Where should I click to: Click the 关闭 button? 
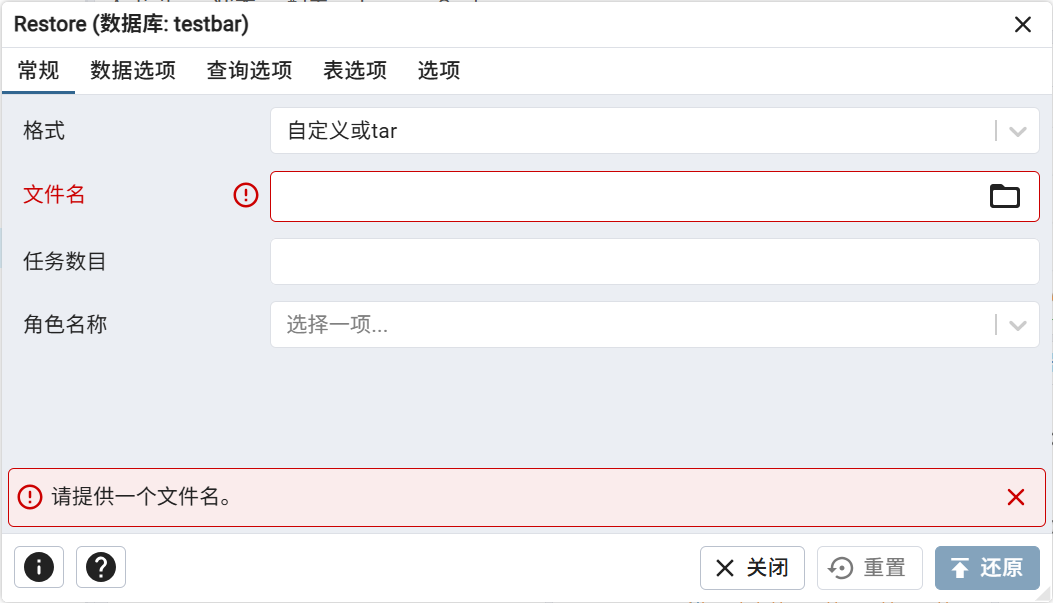pos(752,568)
